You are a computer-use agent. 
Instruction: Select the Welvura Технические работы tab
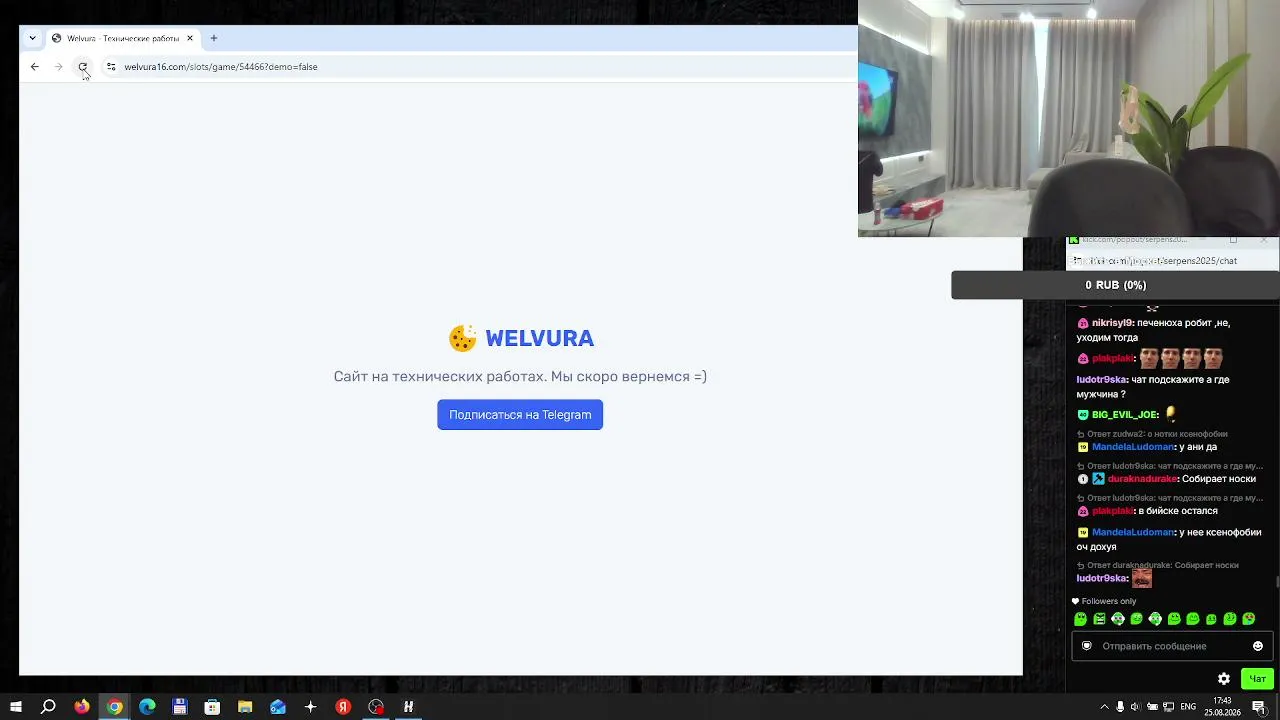123,38
